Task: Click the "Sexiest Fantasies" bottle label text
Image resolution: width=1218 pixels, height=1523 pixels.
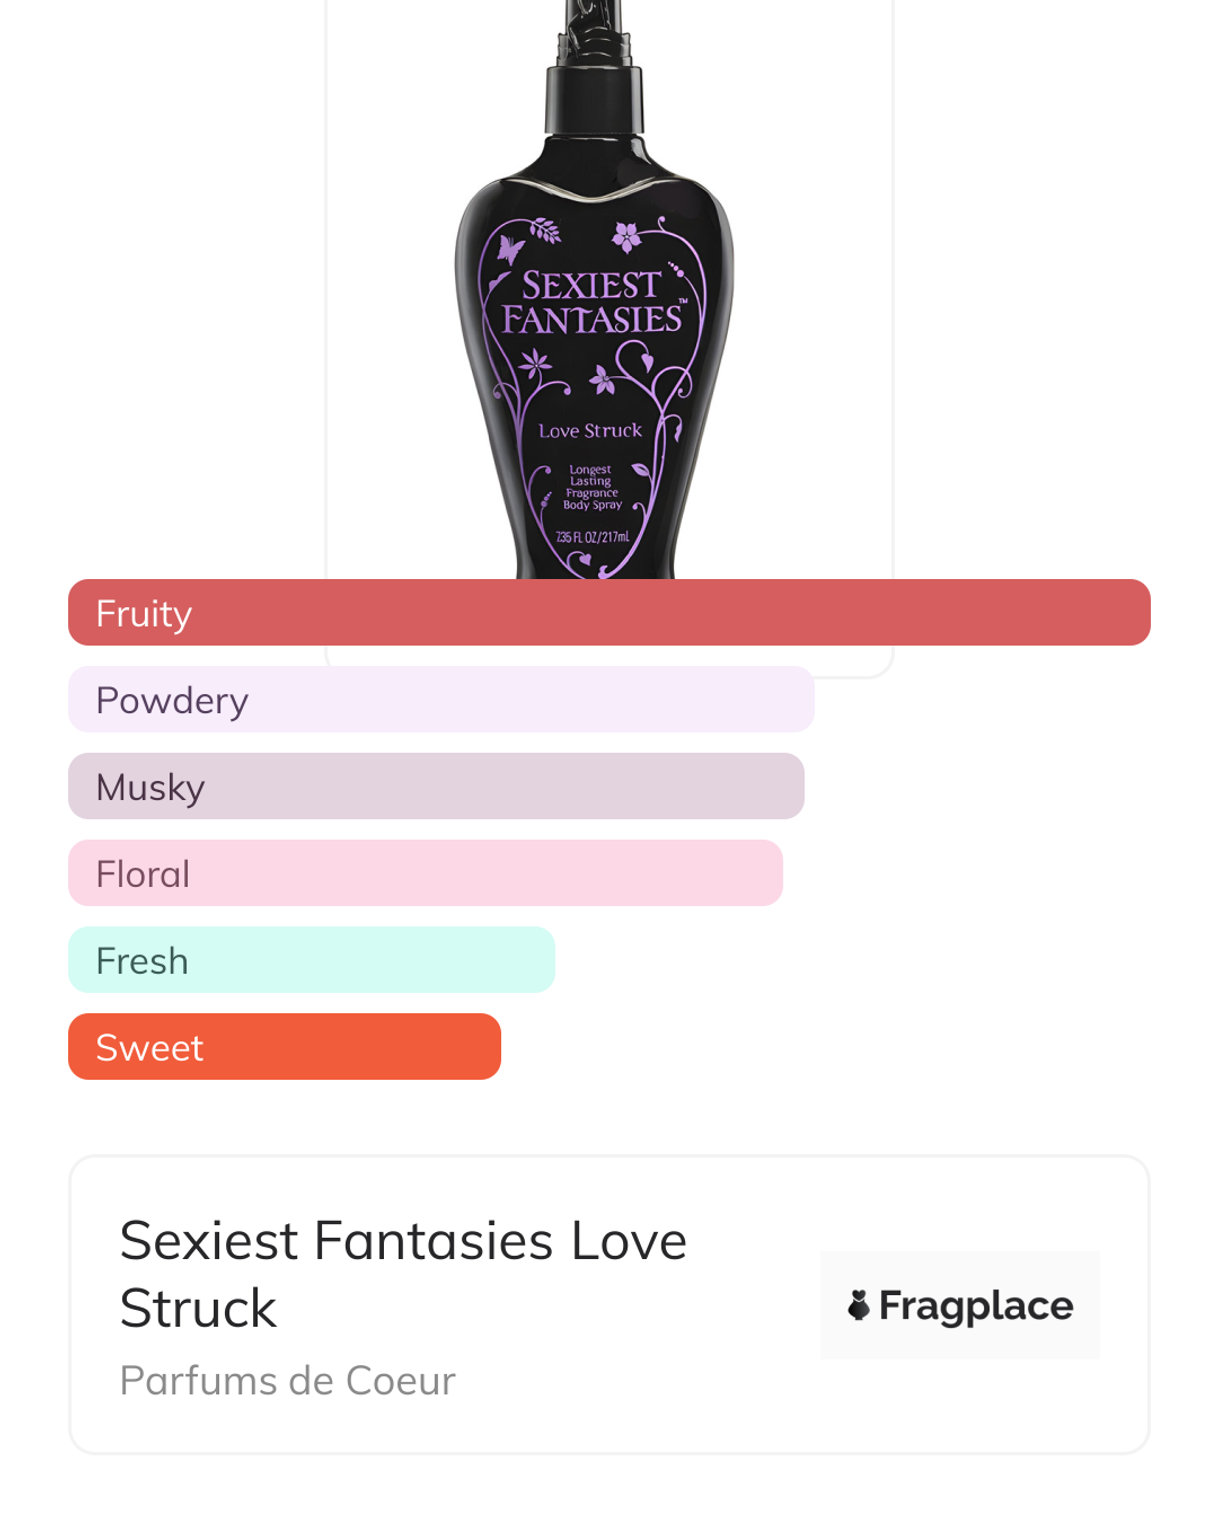Action: [x=592, y=302]
